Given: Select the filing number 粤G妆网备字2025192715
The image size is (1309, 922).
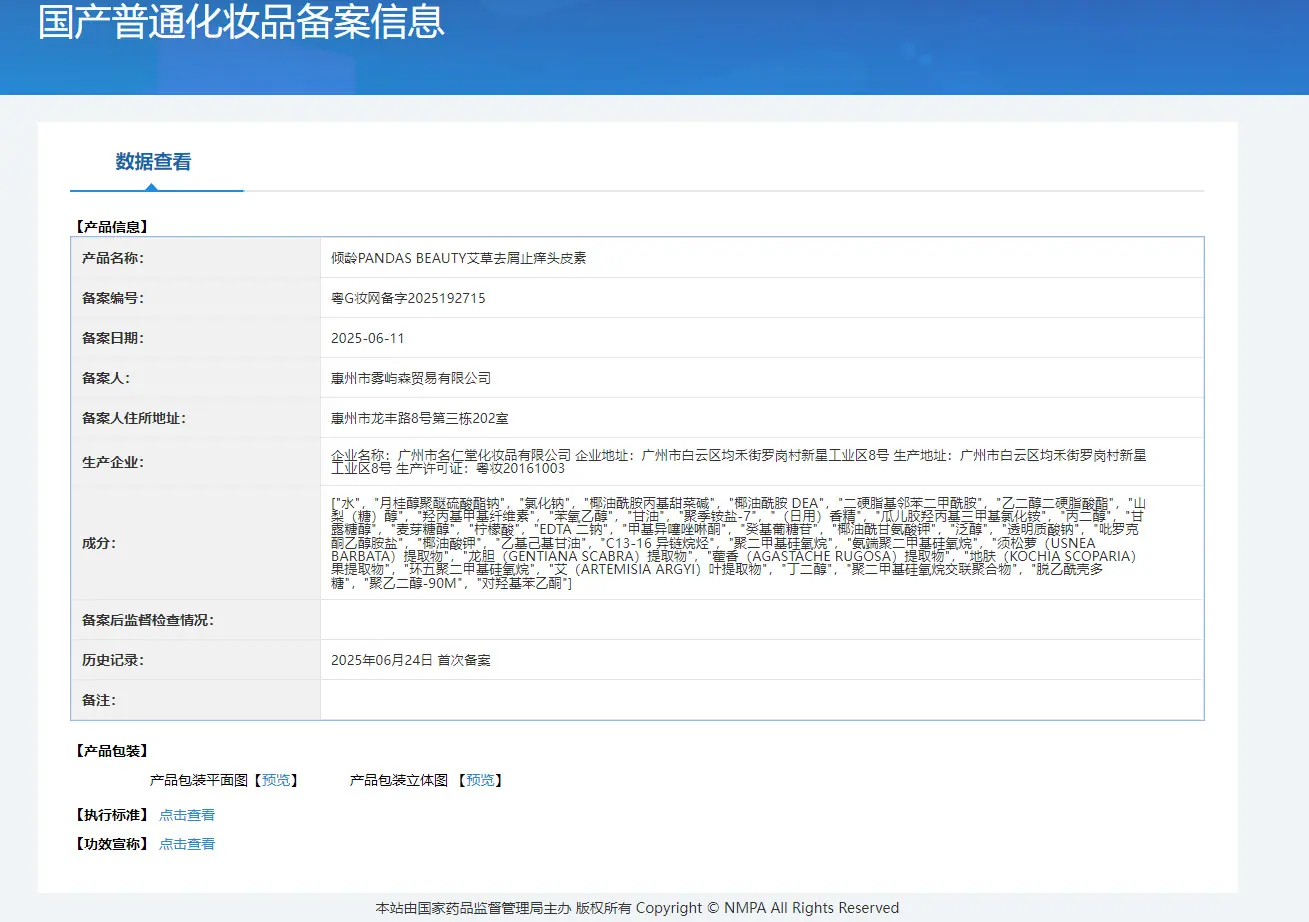Looking at the screenshot, I should 408,298.
